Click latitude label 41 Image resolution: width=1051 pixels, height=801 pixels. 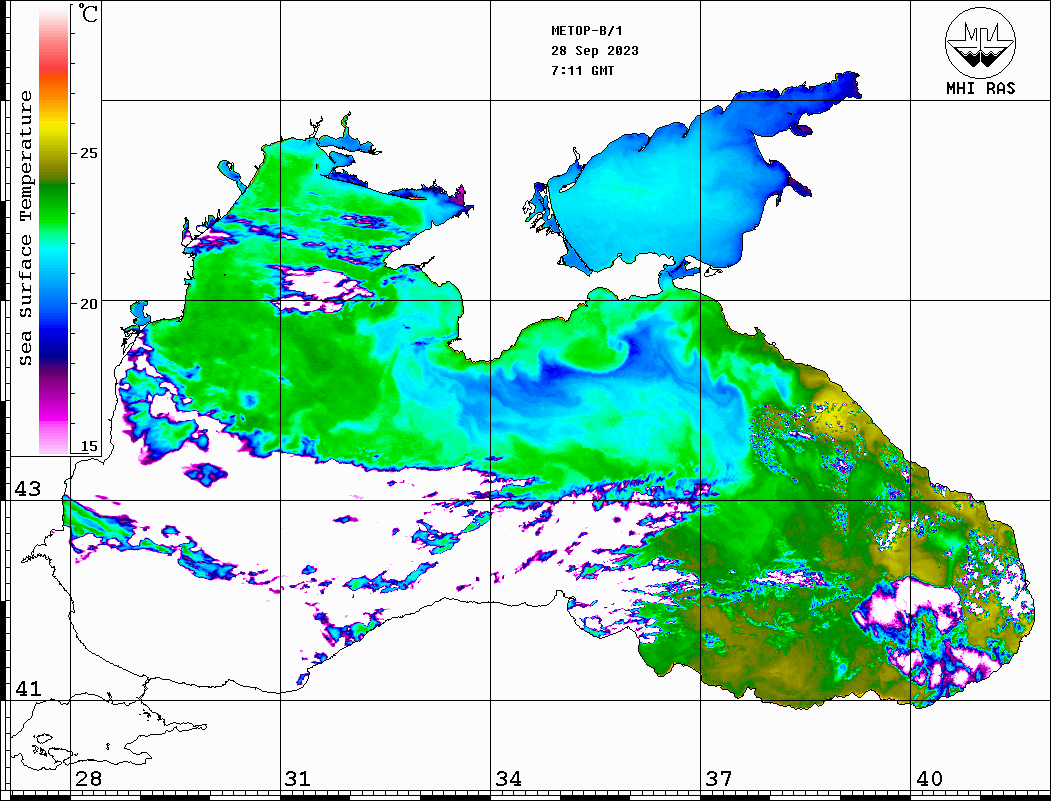click(x=28, y=688)
